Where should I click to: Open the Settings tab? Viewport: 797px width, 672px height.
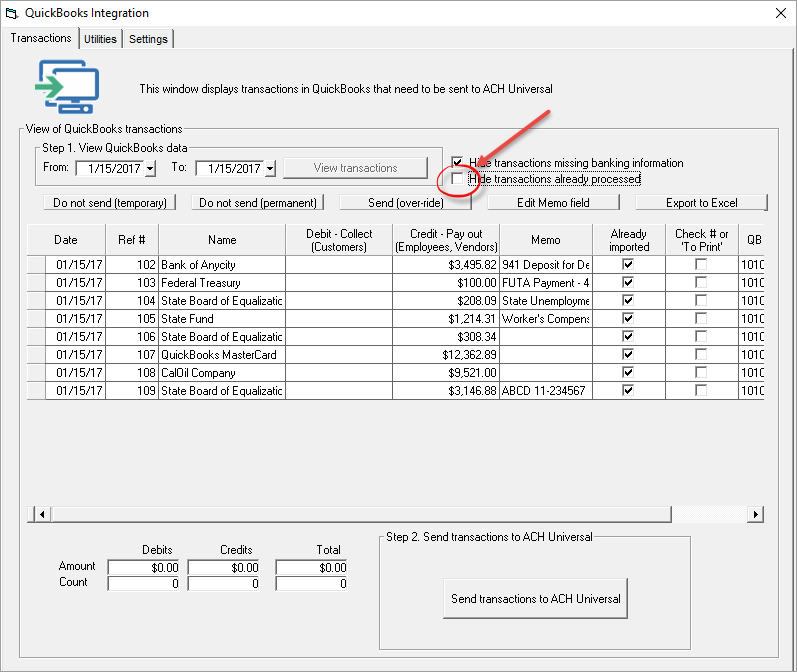[x=148, y=39]
